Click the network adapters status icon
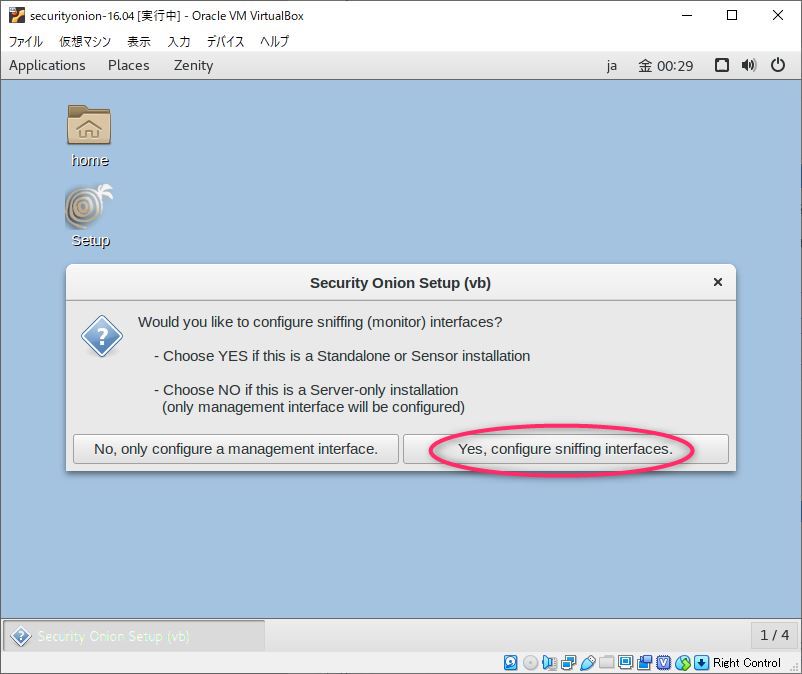The height and width of the screenshot is (674, 802). pyautogui.click(x=568, y=663)
